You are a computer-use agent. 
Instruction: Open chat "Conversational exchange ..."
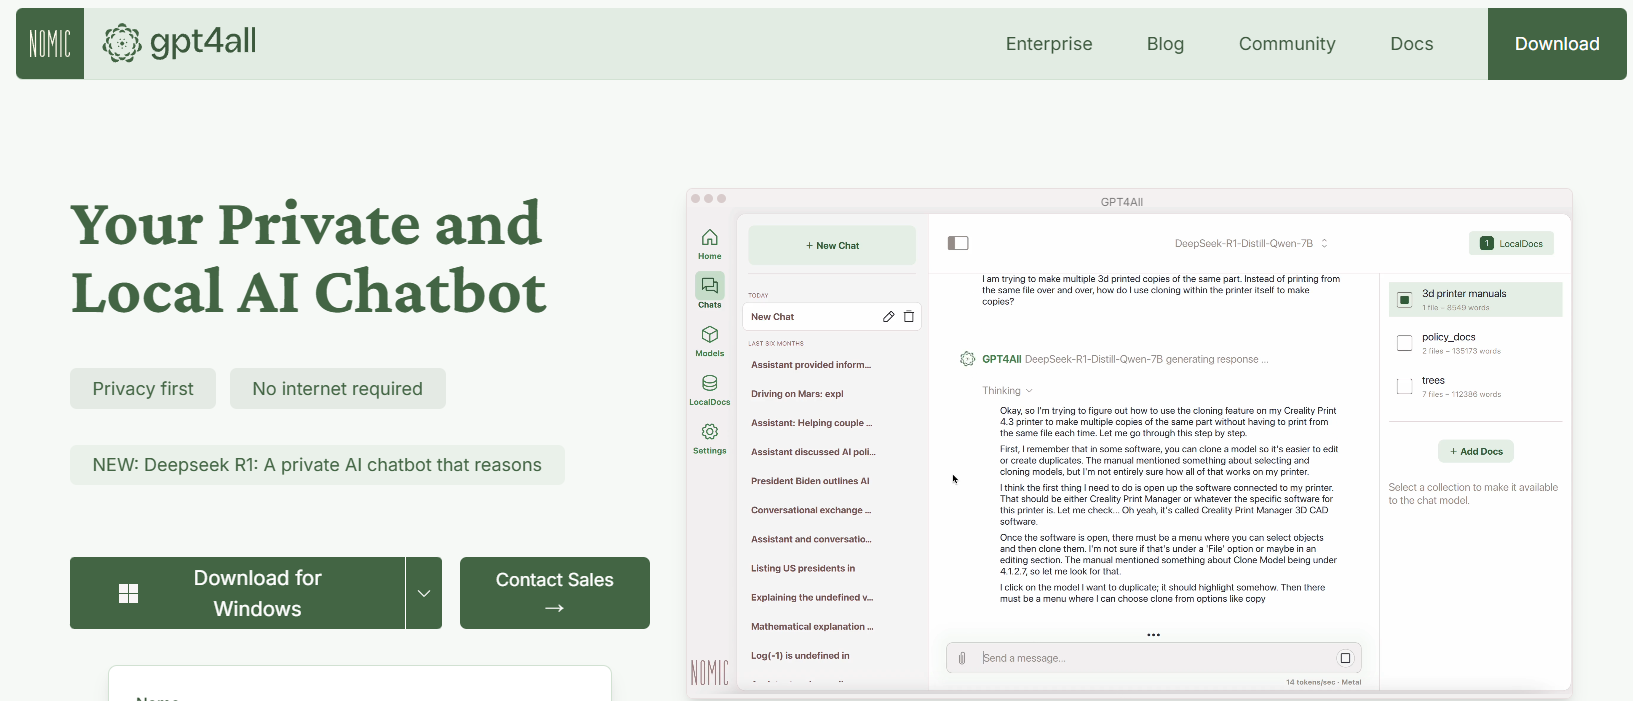(x=811, y=510)
